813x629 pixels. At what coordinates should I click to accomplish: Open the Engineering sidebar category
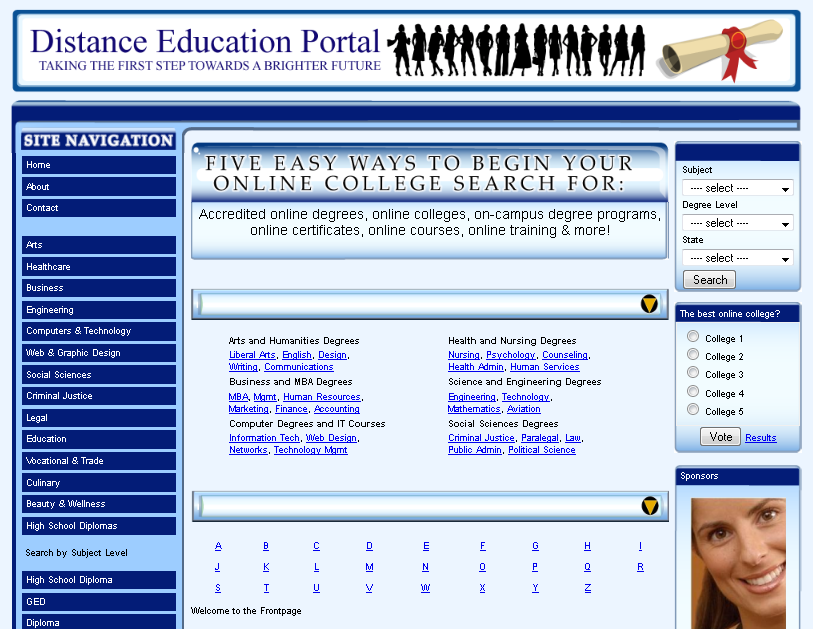(x=99, y=310)
